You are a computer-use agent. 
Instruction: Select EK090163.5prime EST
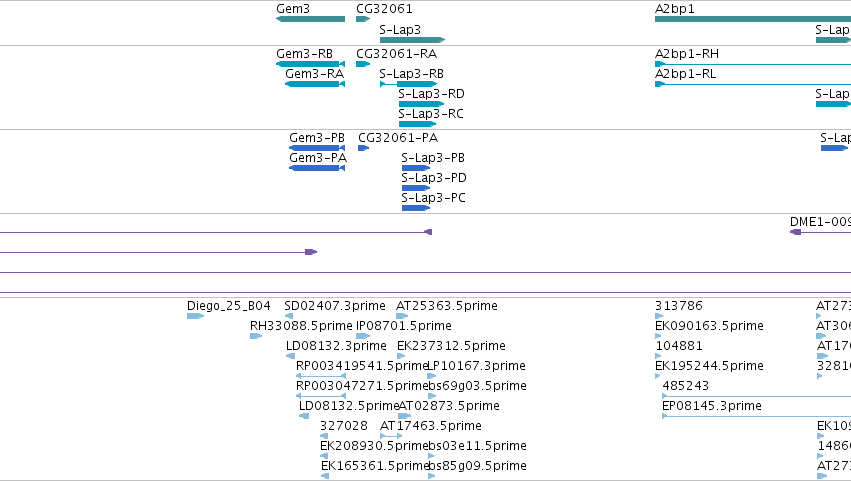[x=658, y=336]
